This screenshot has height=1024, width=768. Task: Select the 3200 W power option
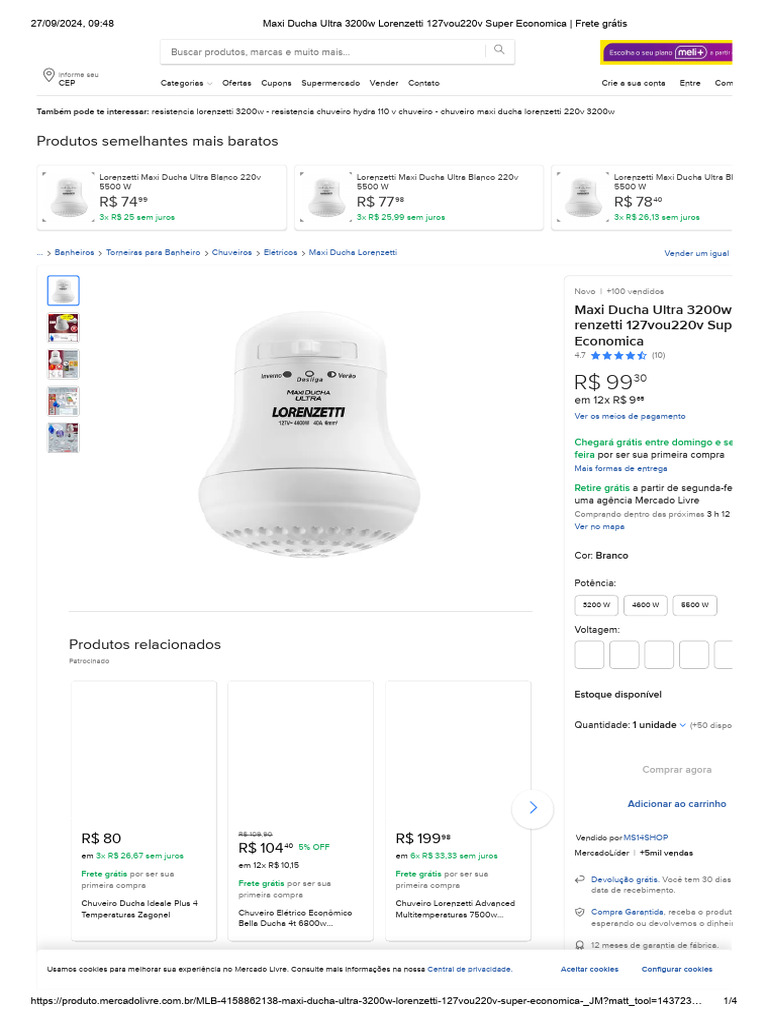(x=597, y=605)
